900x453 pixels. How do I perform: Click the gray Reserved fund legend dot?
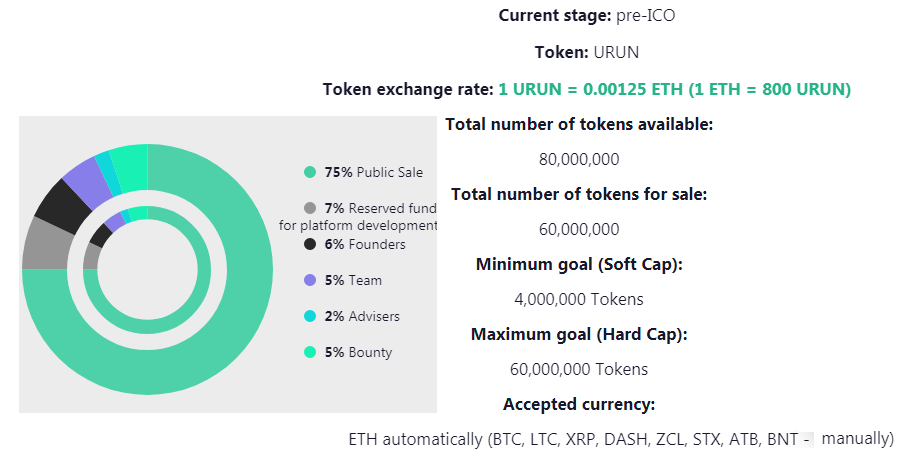(x=310, y=208)
